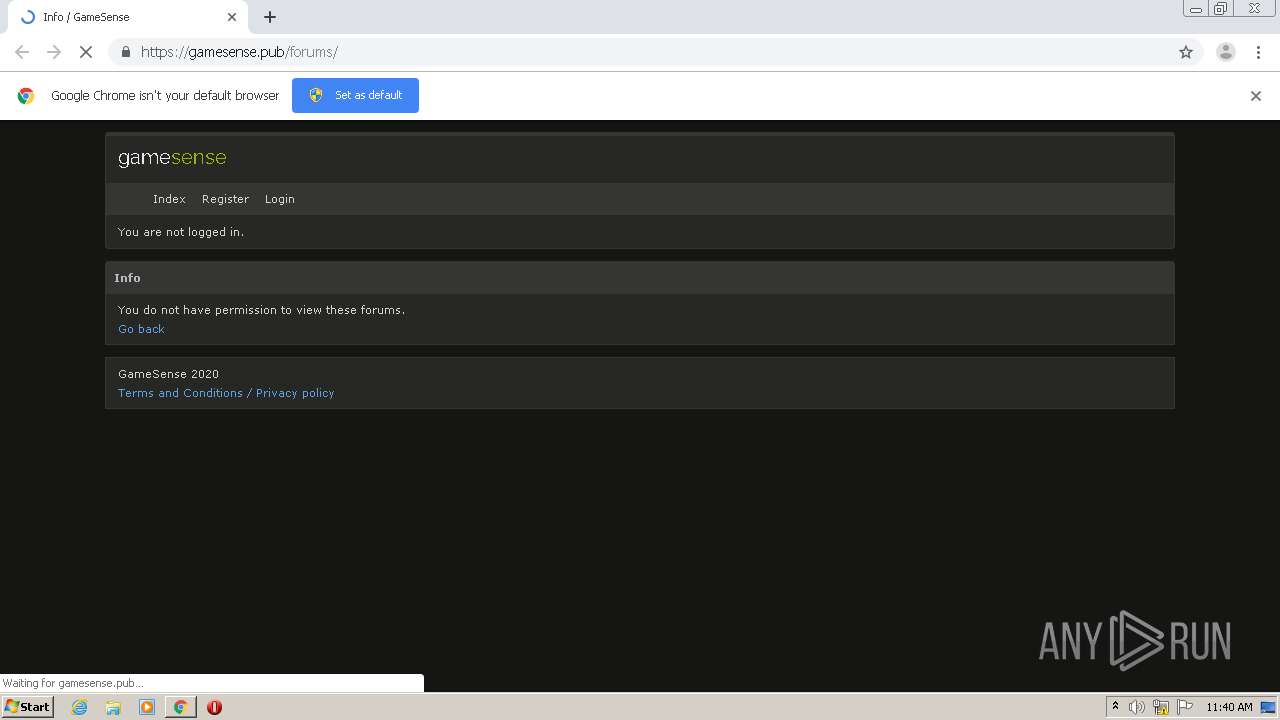This screenshot has height=720, width=1280.
Task: Launch Internet Explorer from taskbar
Action: click(x=80, y=707)
